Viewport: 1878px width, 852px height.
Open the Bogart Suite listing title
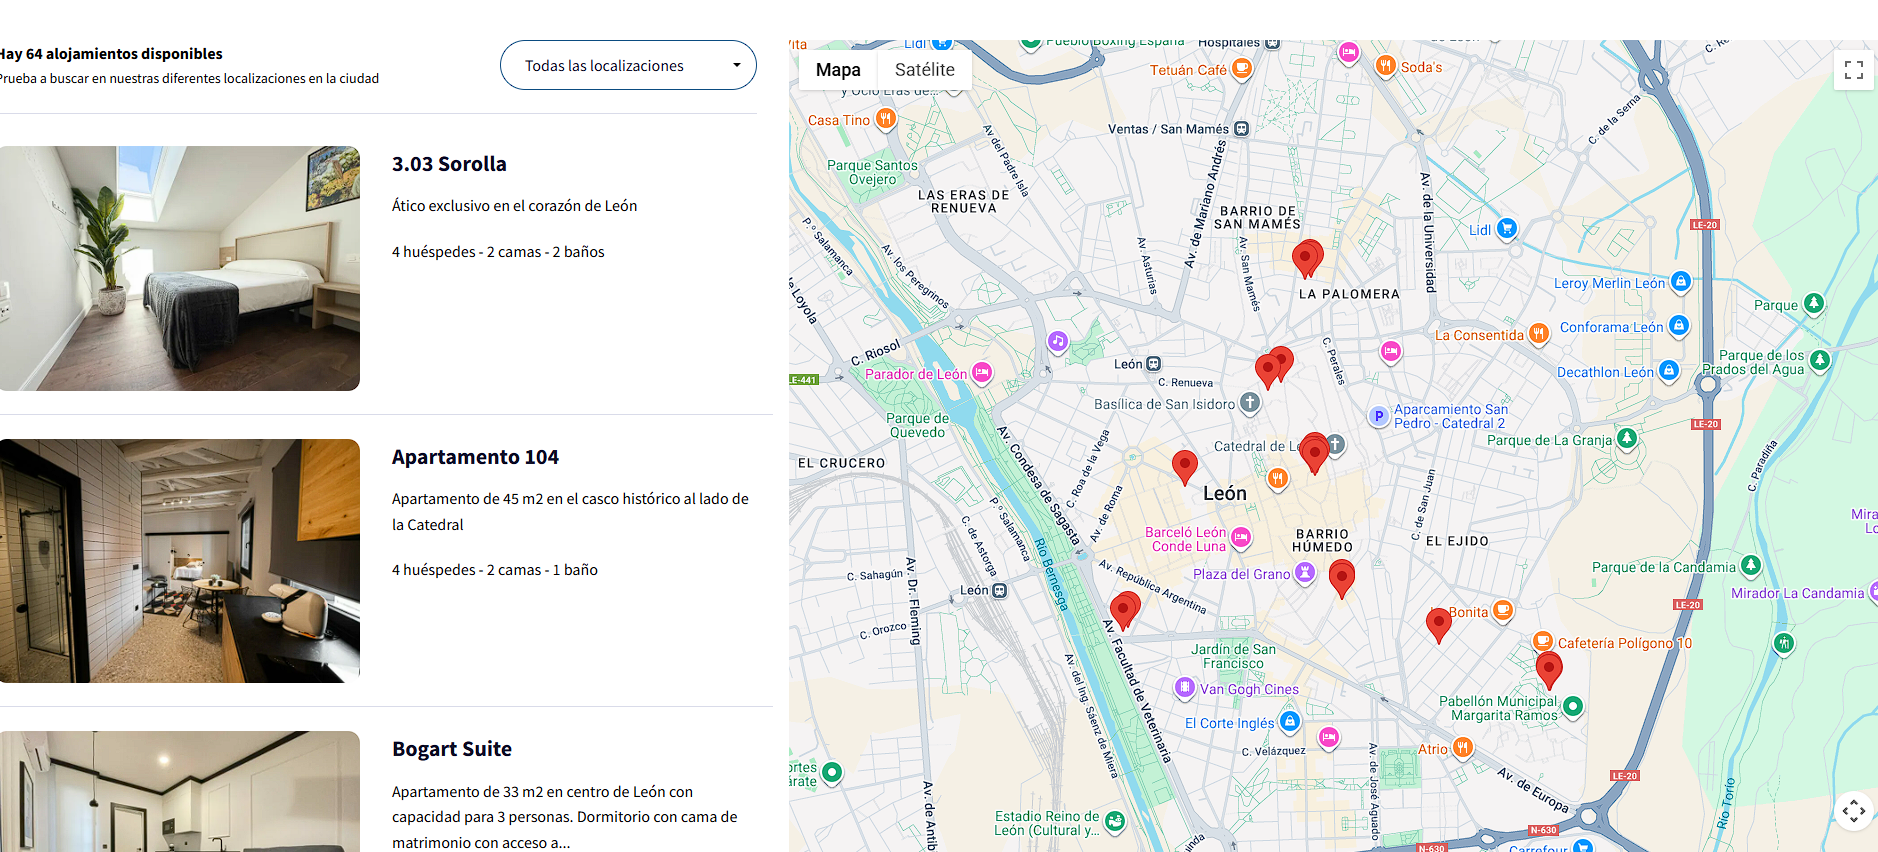coord(452,749)
